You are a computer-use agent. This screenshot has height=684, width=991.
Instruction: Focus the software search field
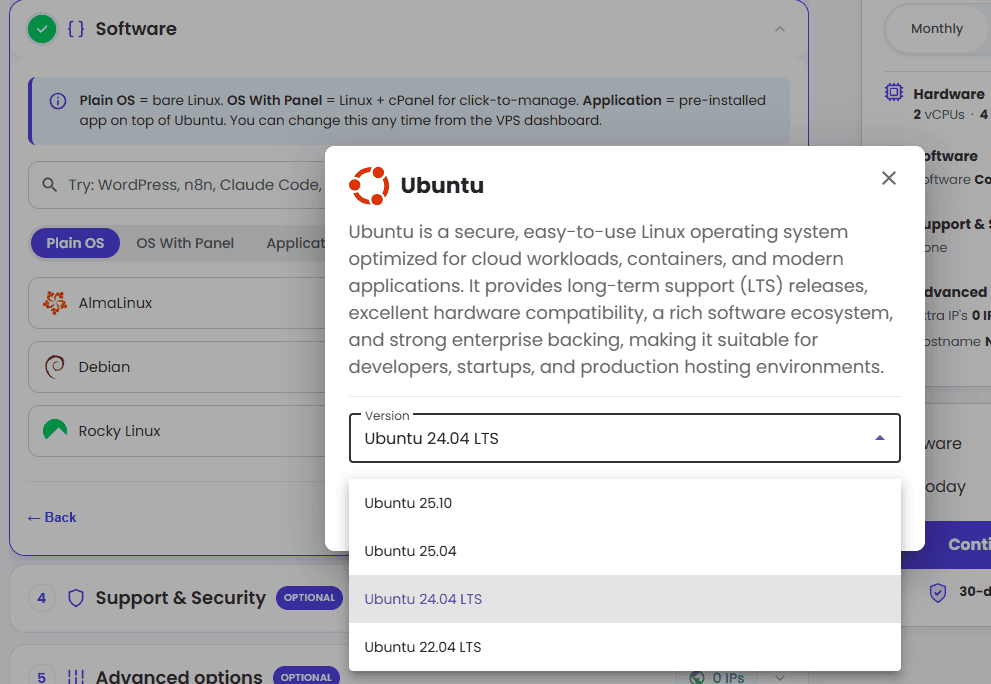tap(177, 185)
